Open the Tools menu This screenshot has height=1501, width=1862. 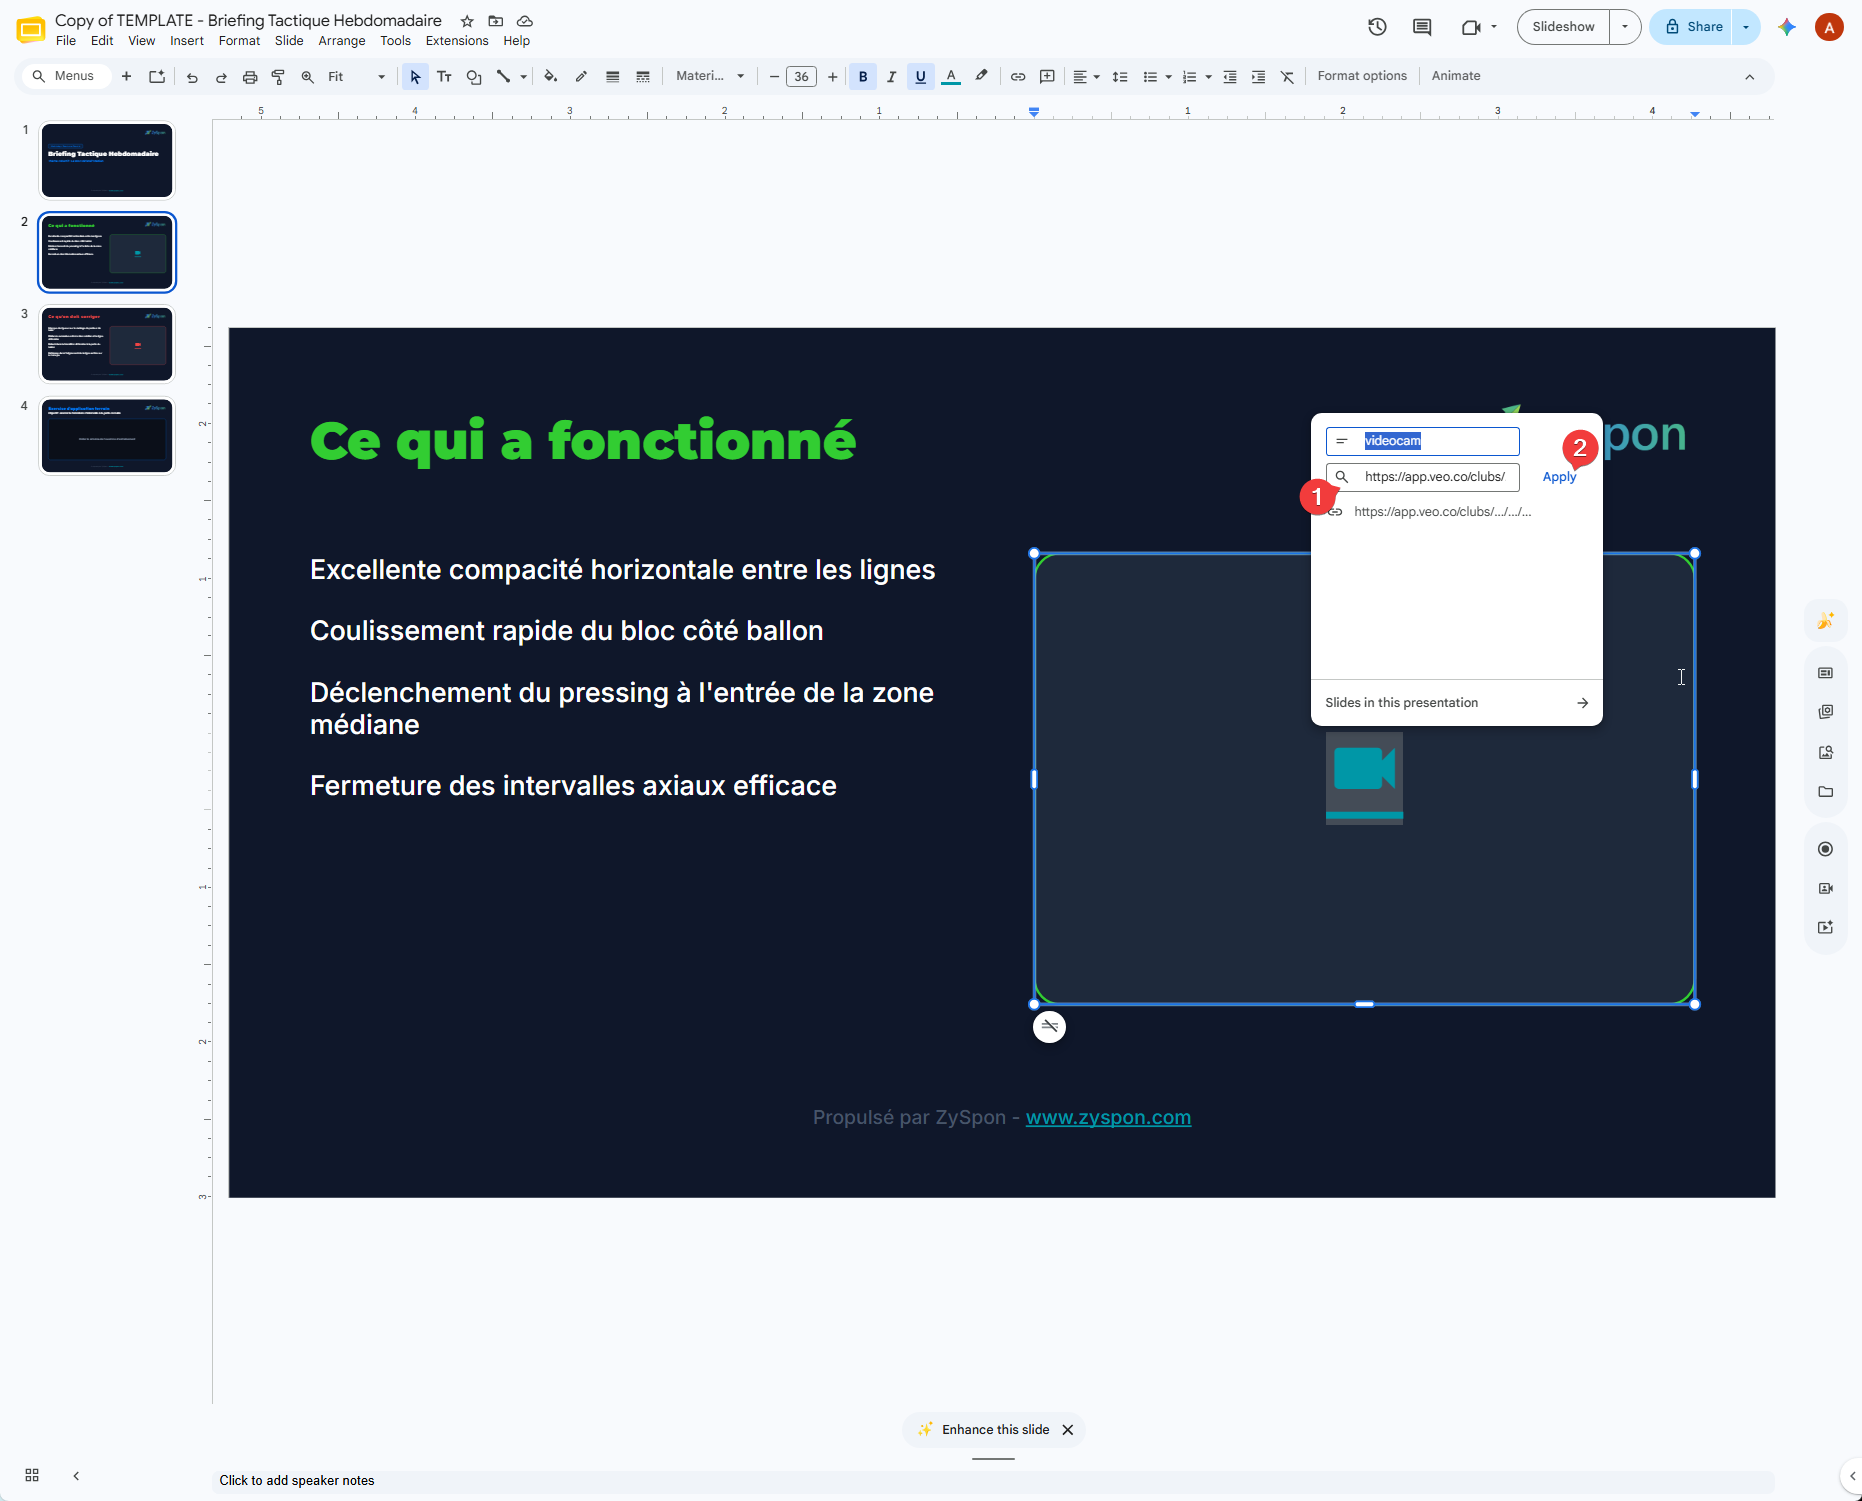[x=395, y=41]
